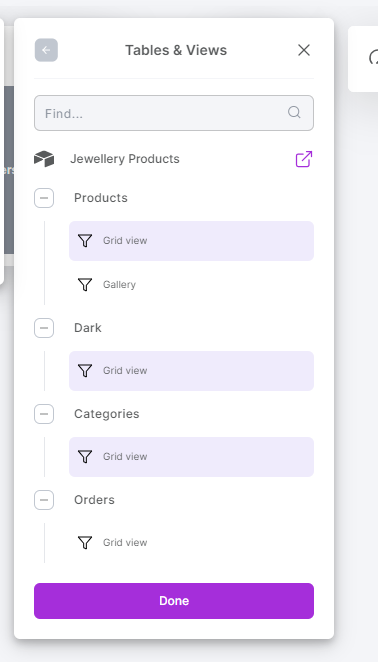The image size is (378, 662).
Task: Collapse the Categories table group
Action: point(44,414)
